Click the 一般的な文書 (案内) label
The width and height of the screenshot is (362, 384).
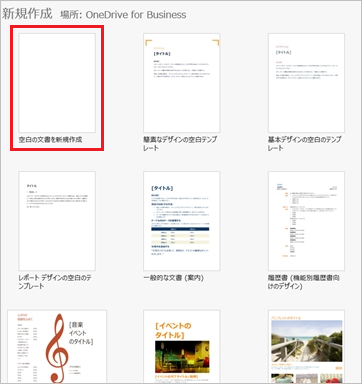(x=173, y=278)
